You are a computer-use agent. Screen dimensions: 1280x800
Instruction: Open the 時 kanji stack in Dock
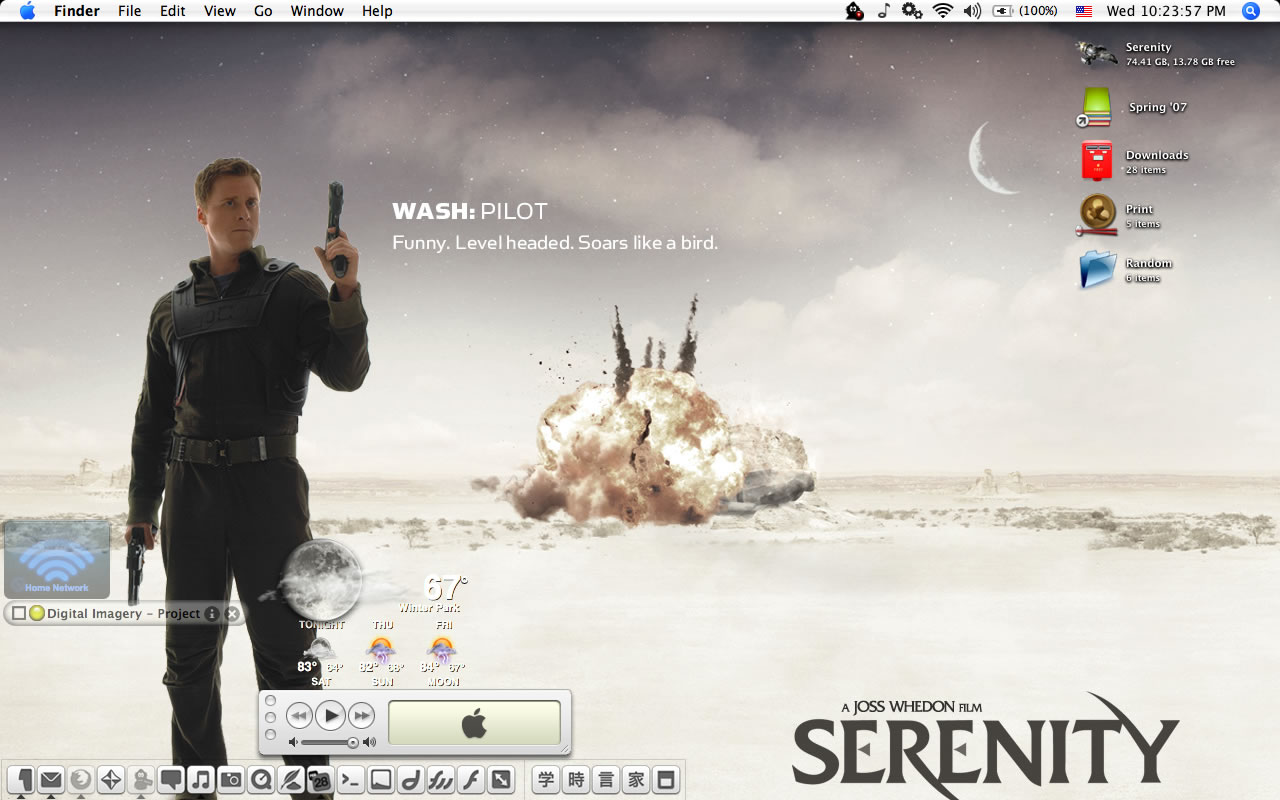coord(576,780)
